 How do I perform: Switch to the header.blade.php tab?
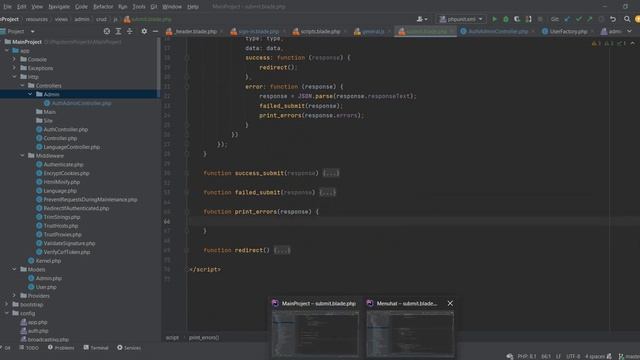click(195, 31)
